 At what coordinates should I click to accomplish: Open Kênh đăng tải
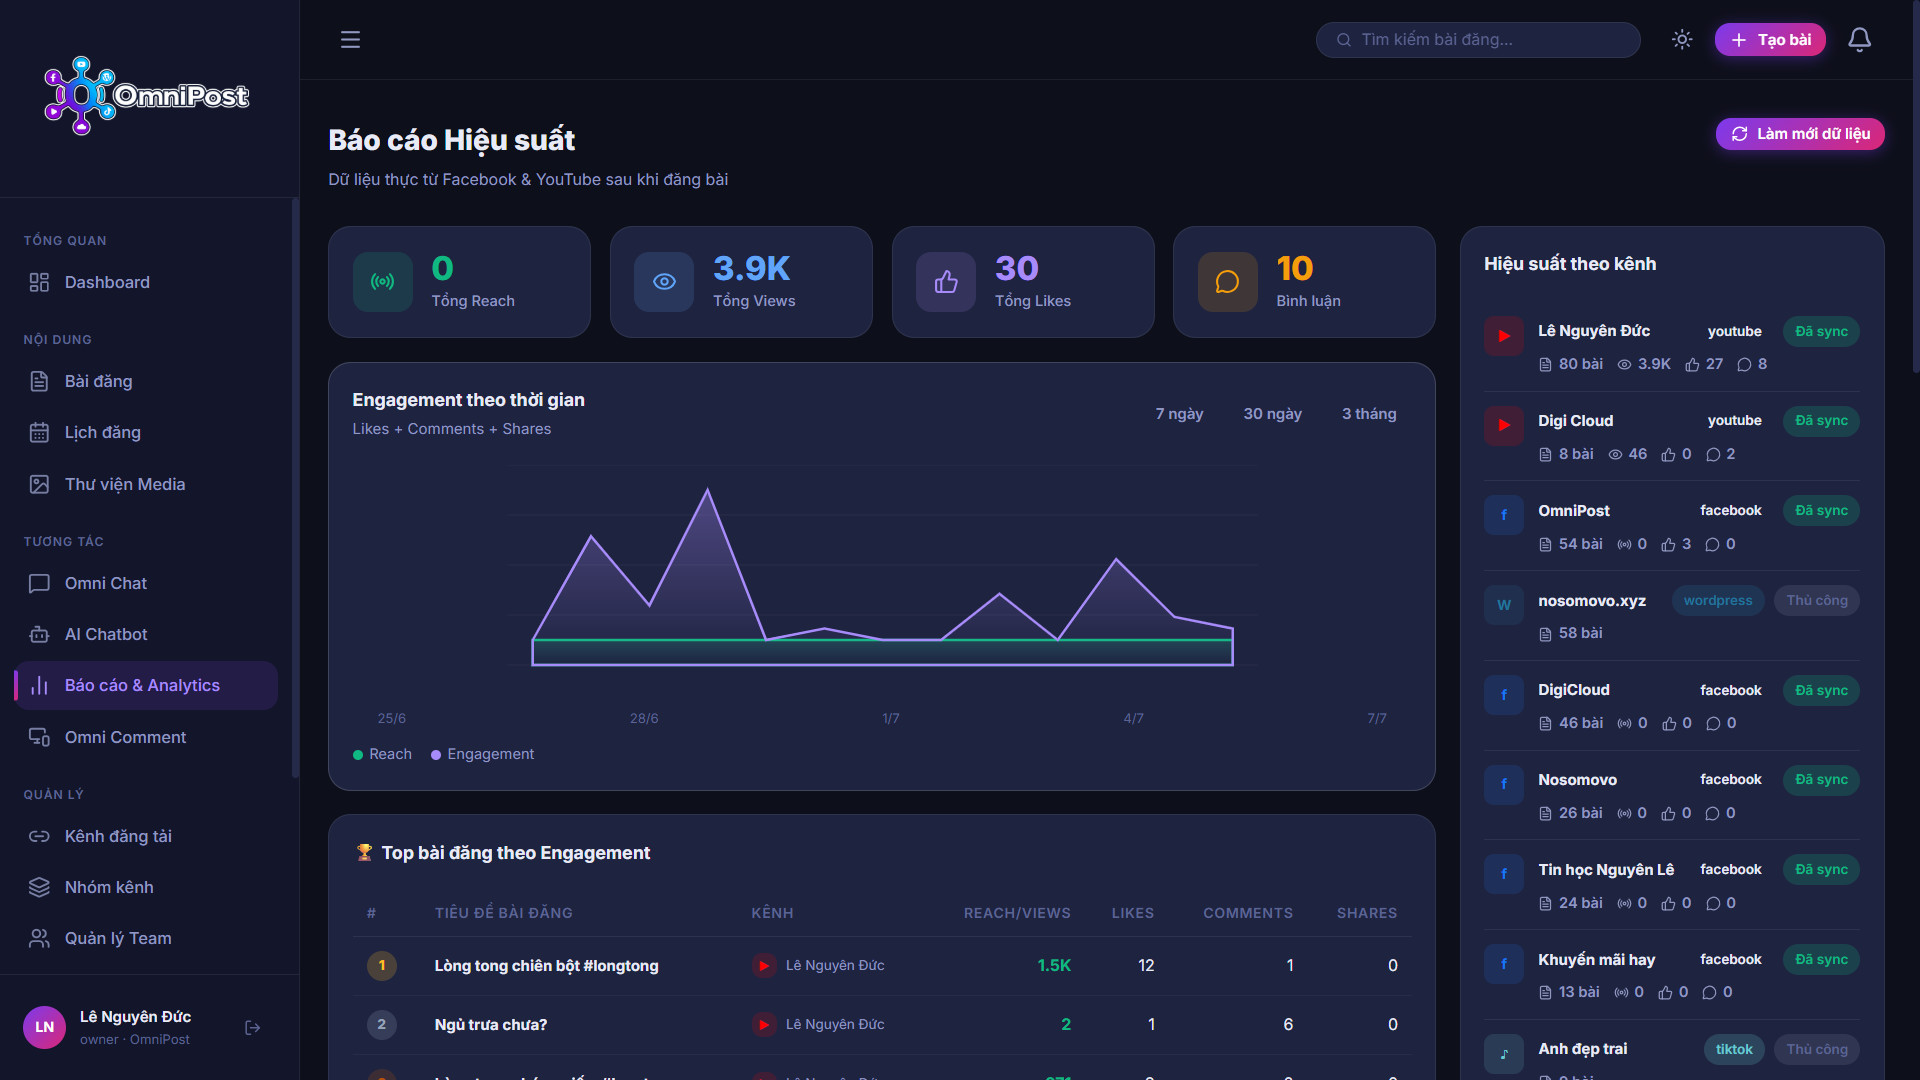pyautogui.click(x=146, y=837)
